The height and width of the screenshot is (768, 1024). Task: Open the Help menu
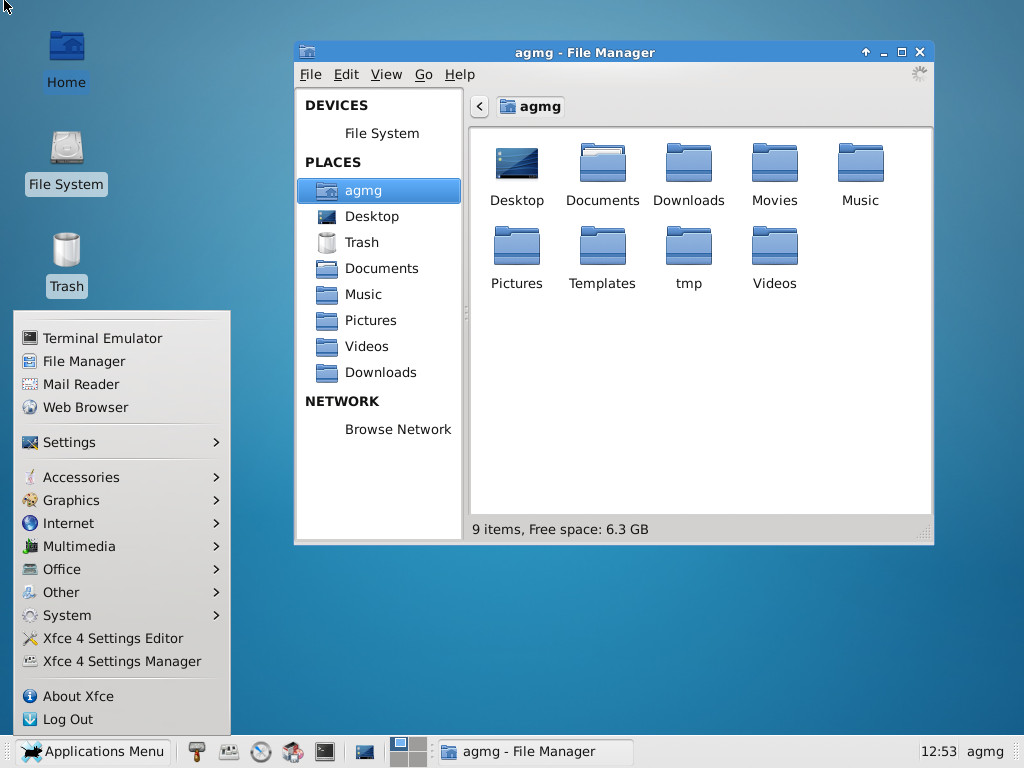pyautogui.click(x=460, y=74)
